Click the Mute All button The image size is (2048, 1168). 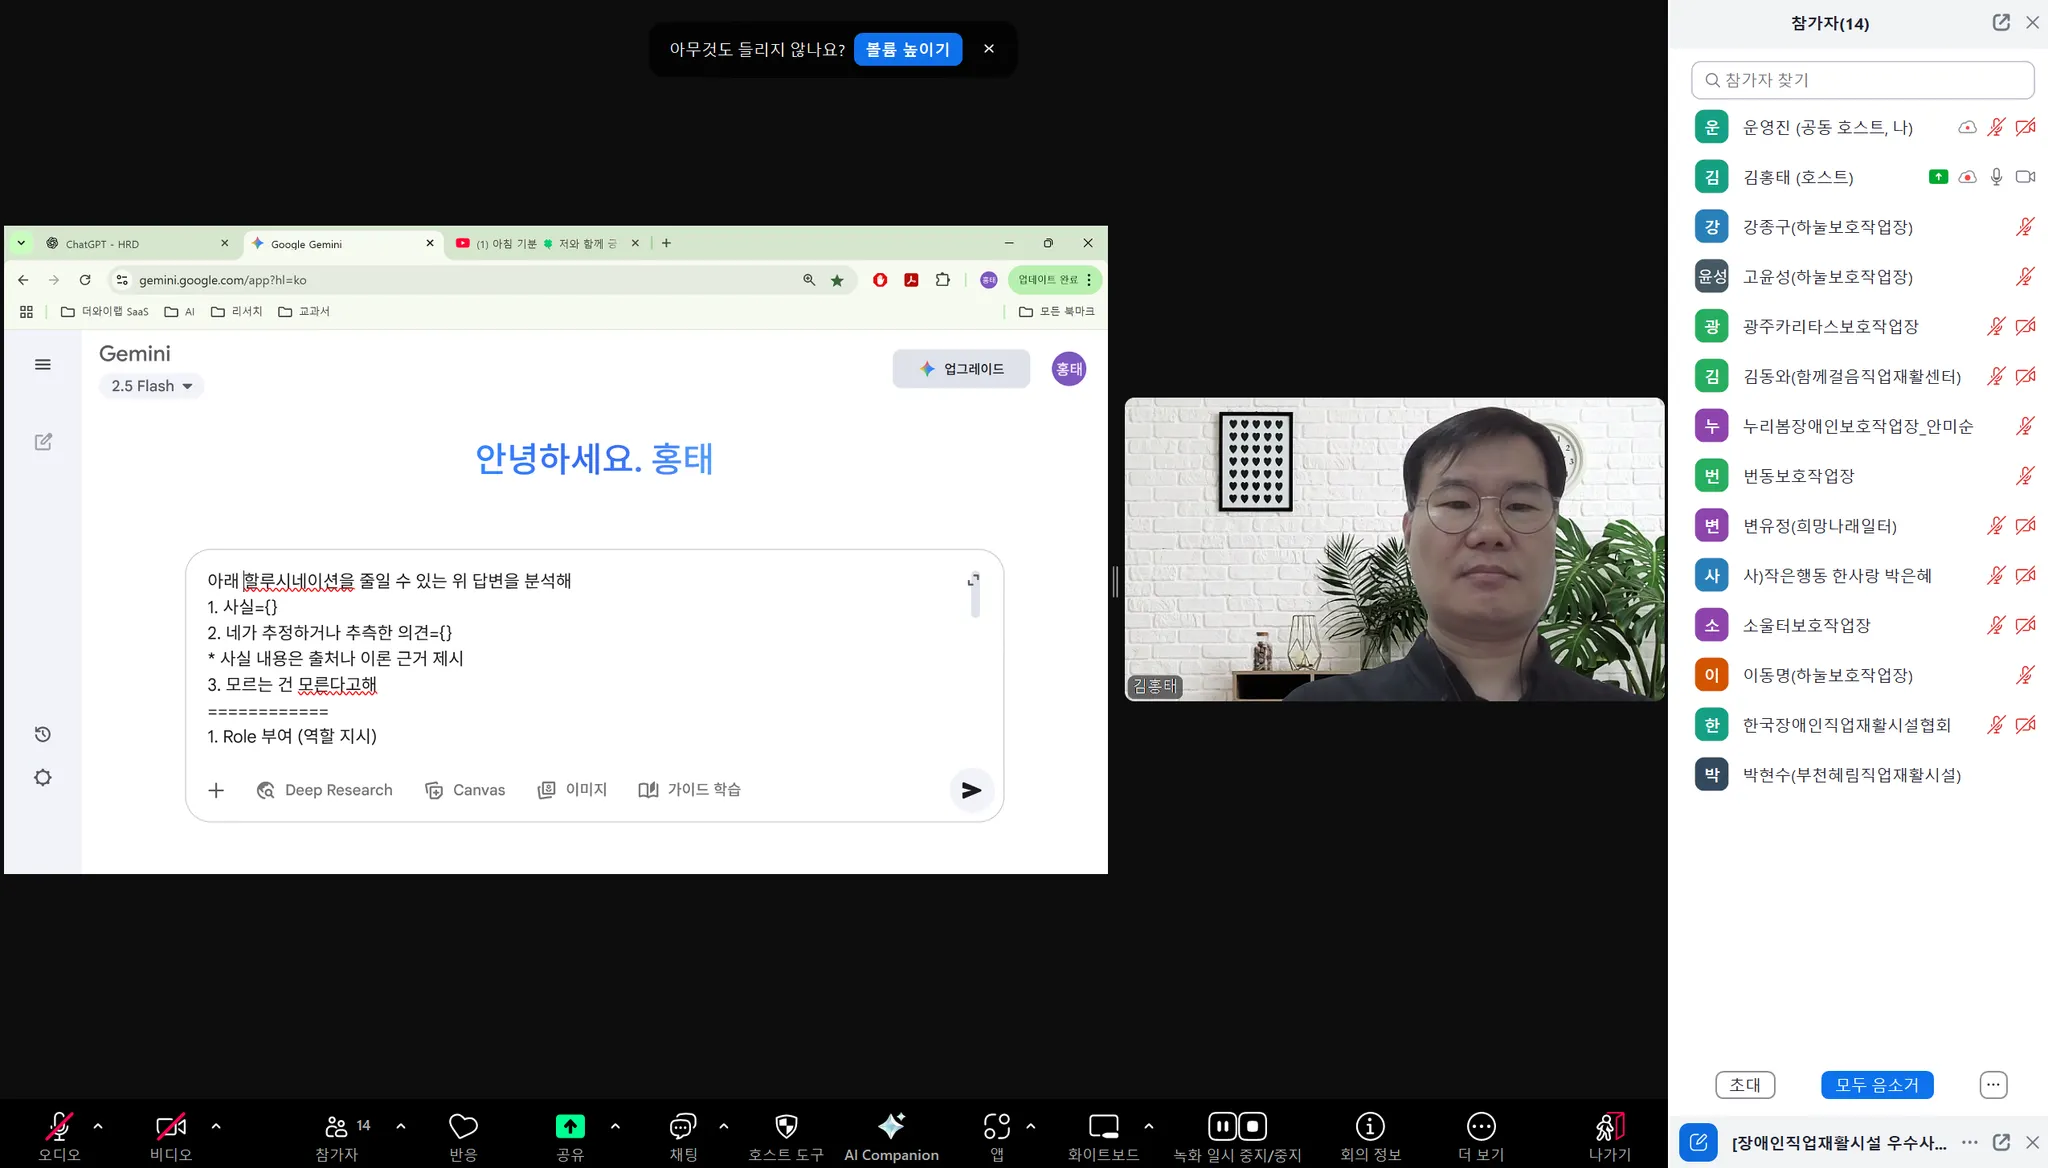1876,1084
